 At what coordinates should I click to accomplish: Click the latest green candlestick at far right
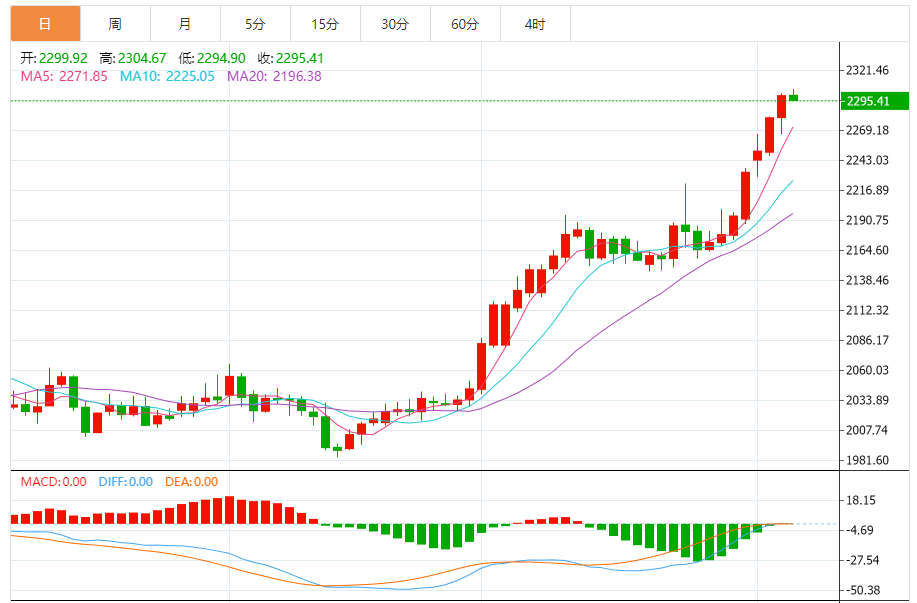(x=794, y=98)
